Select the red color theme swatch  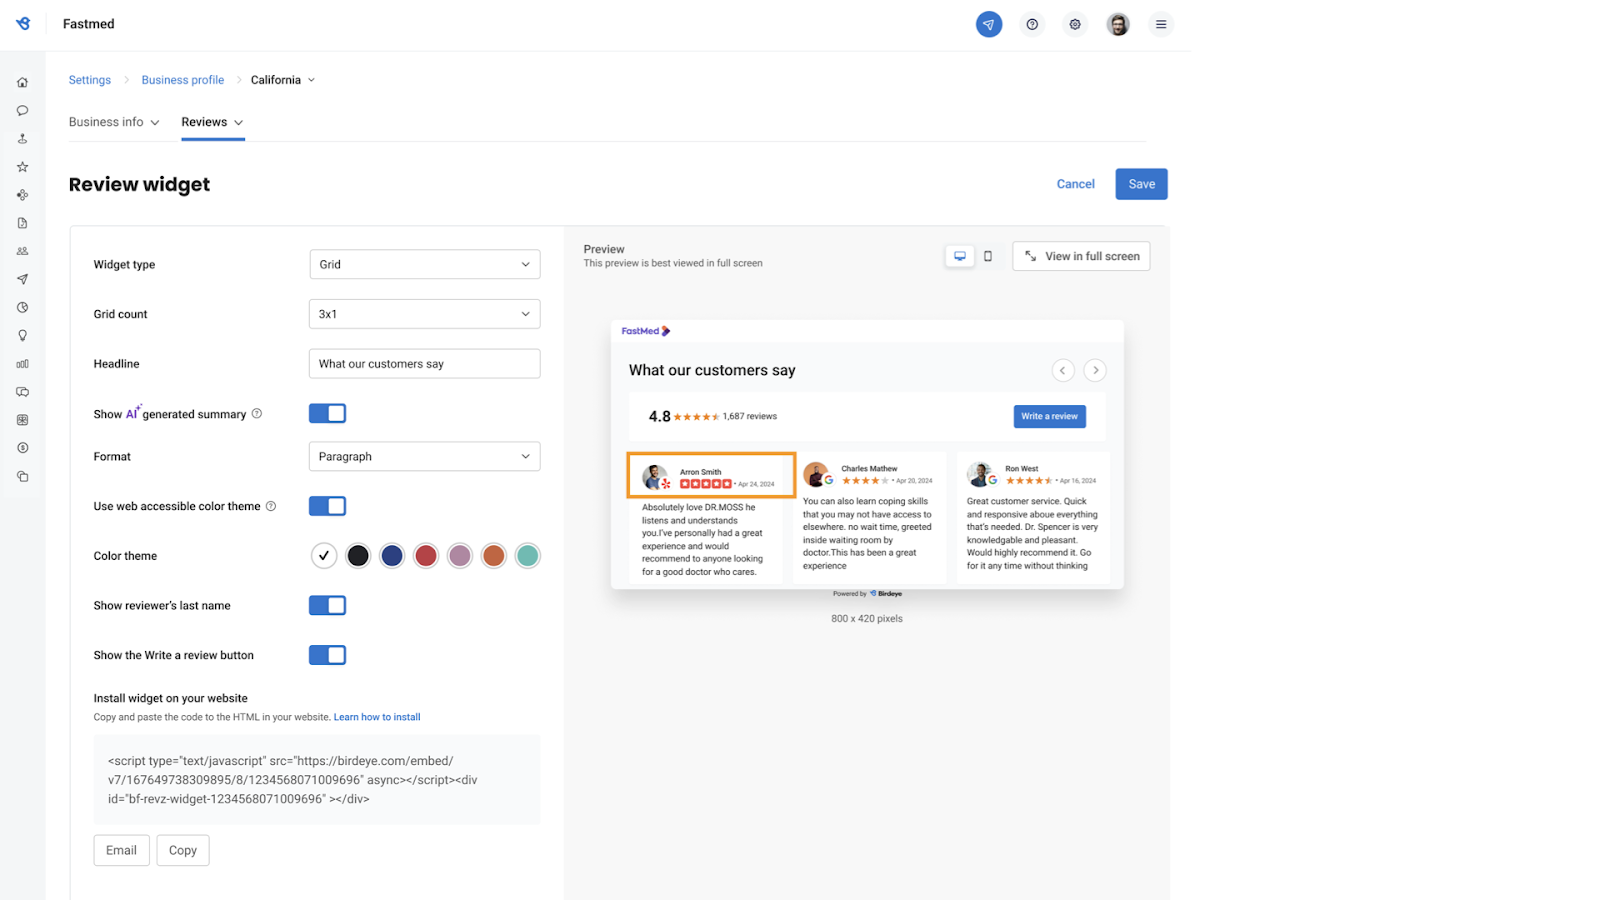(426, 556)
